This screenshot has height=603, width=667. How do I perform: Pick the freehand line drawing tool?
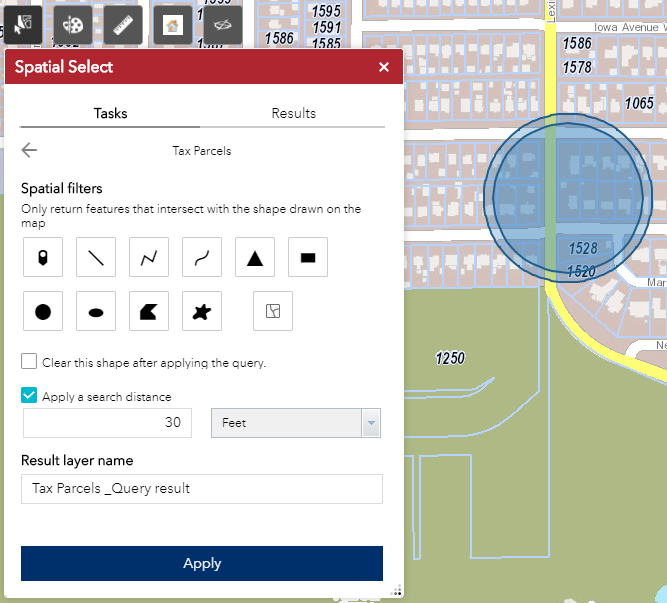pos(202,257)
